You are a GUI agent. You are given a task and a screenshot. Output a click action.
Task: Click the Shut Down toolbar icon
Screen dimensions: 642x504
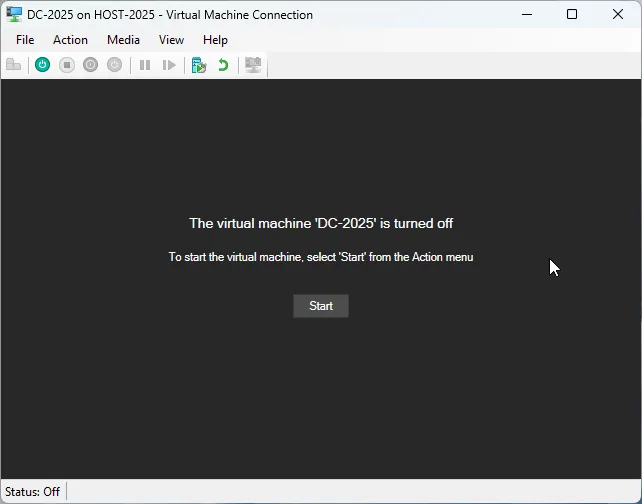pos(90,65)
